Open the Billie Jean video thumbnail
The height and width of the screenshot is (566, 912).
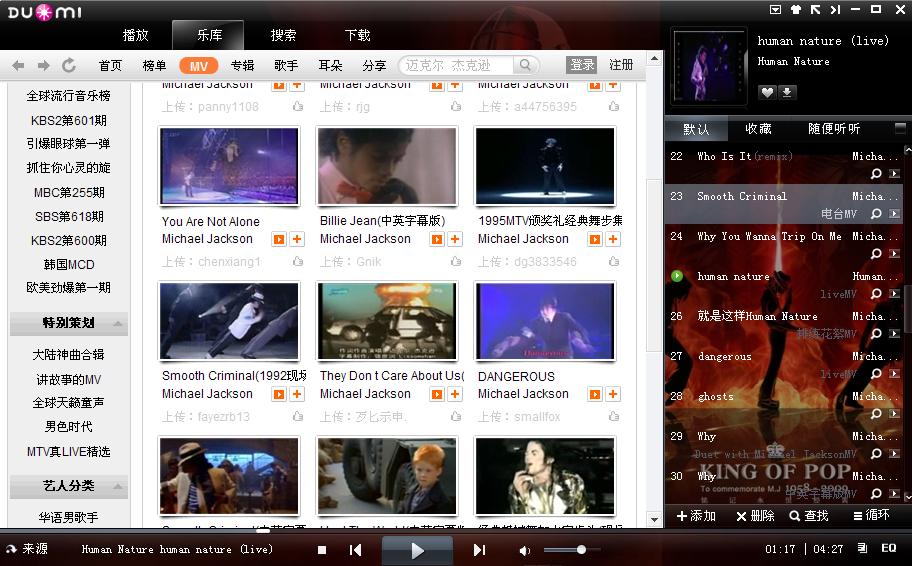click(387, 166)
